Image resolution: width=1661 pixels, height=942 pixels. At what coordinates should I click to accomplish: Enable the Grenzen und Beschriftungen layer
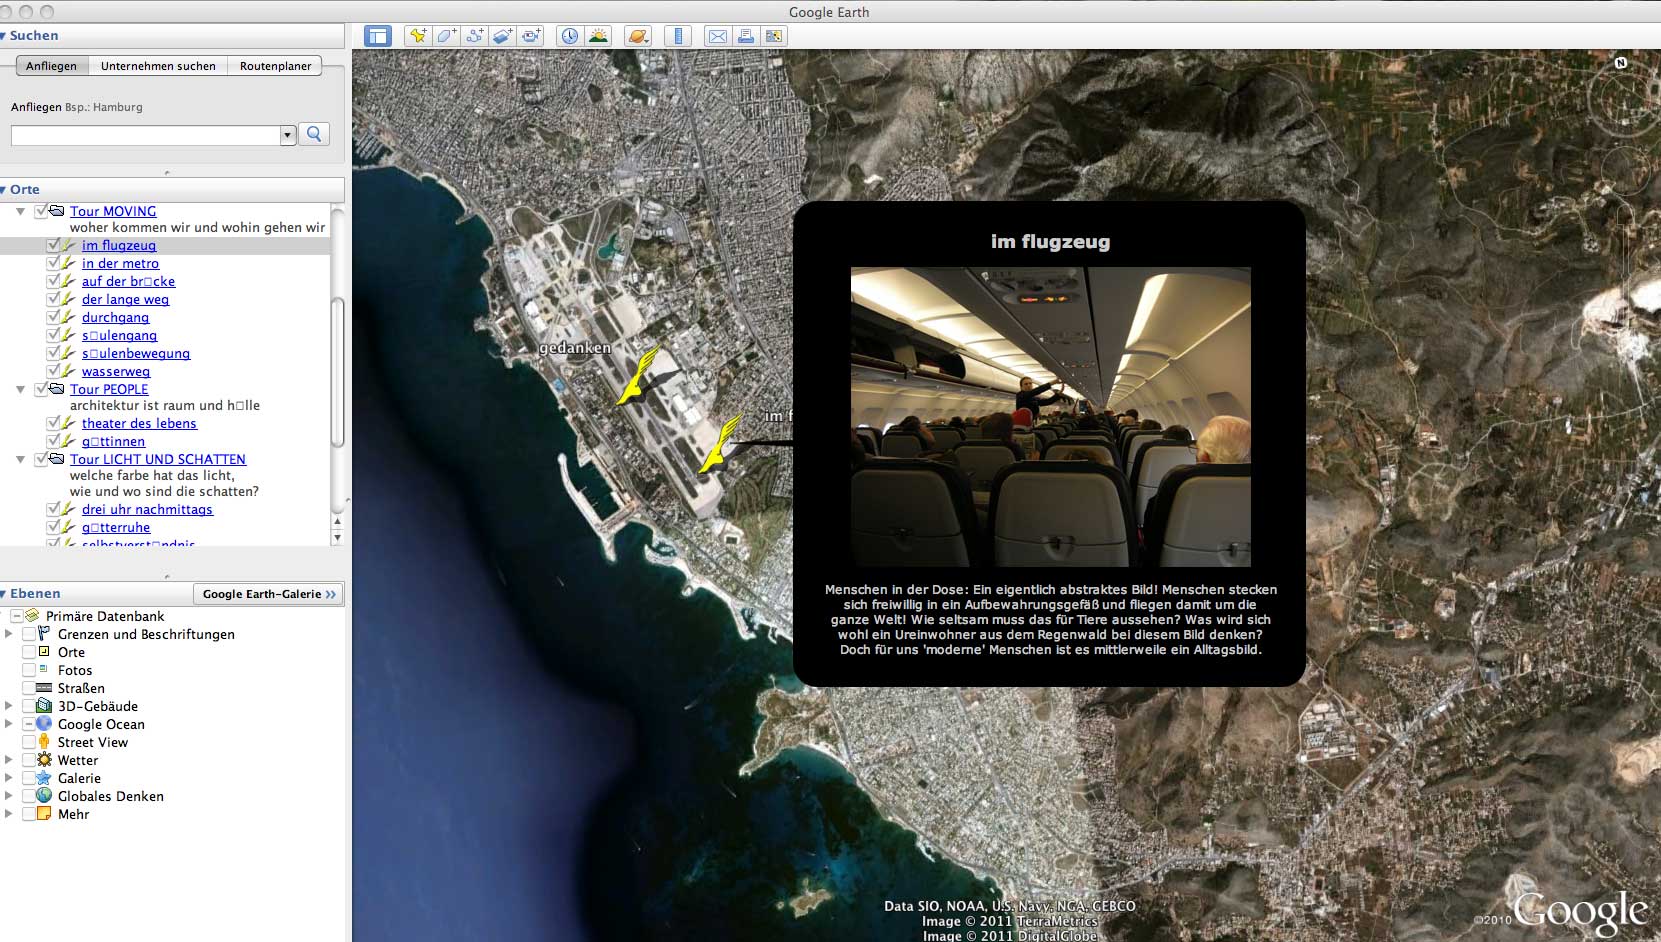pyautogui.click(x=29, y=634)
